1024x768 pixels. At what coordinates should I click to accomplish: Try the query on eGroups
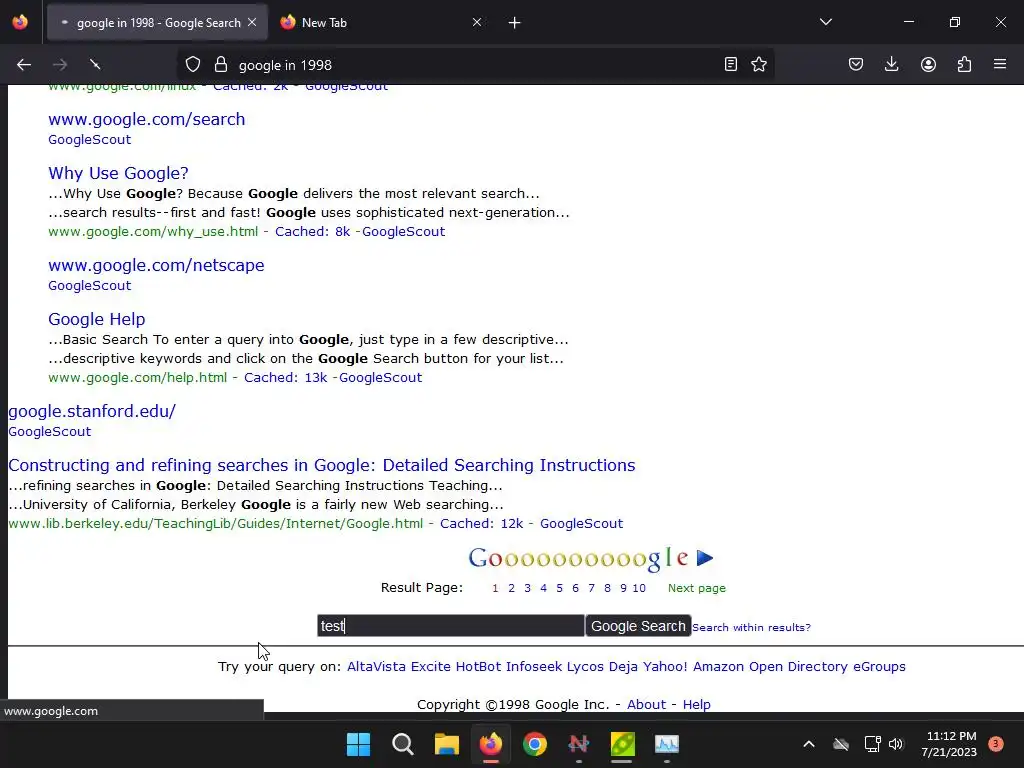879,667
